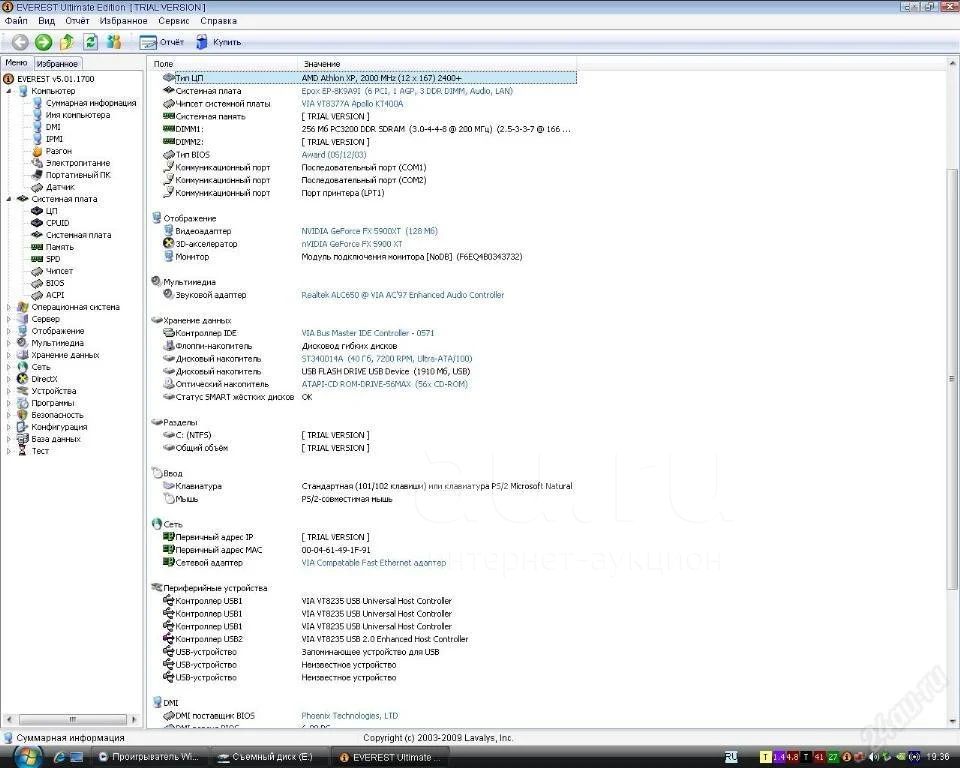Open the Избранное menu in the menu bar
Image resolution: width=960 pixels, height=768 pixels.
tap(123, 21)
